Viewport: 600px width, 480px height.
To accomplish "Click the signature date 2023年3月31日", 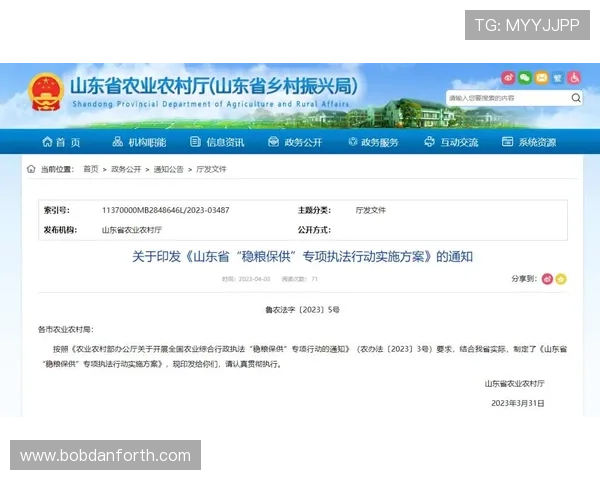I will tap(518, 403).
